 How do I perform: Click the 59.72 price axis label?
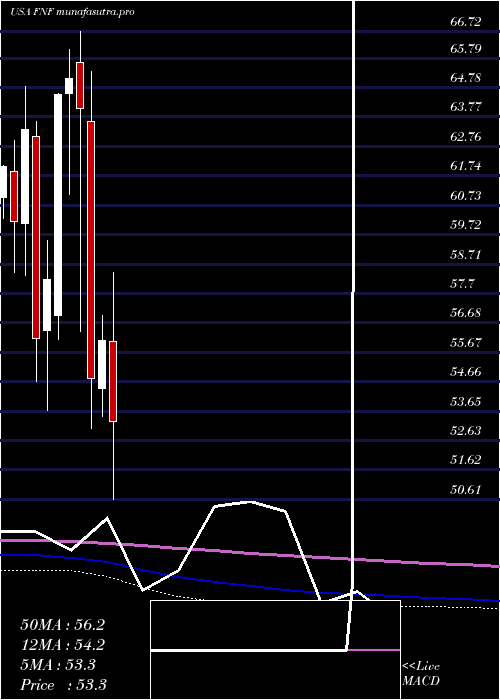466,225
